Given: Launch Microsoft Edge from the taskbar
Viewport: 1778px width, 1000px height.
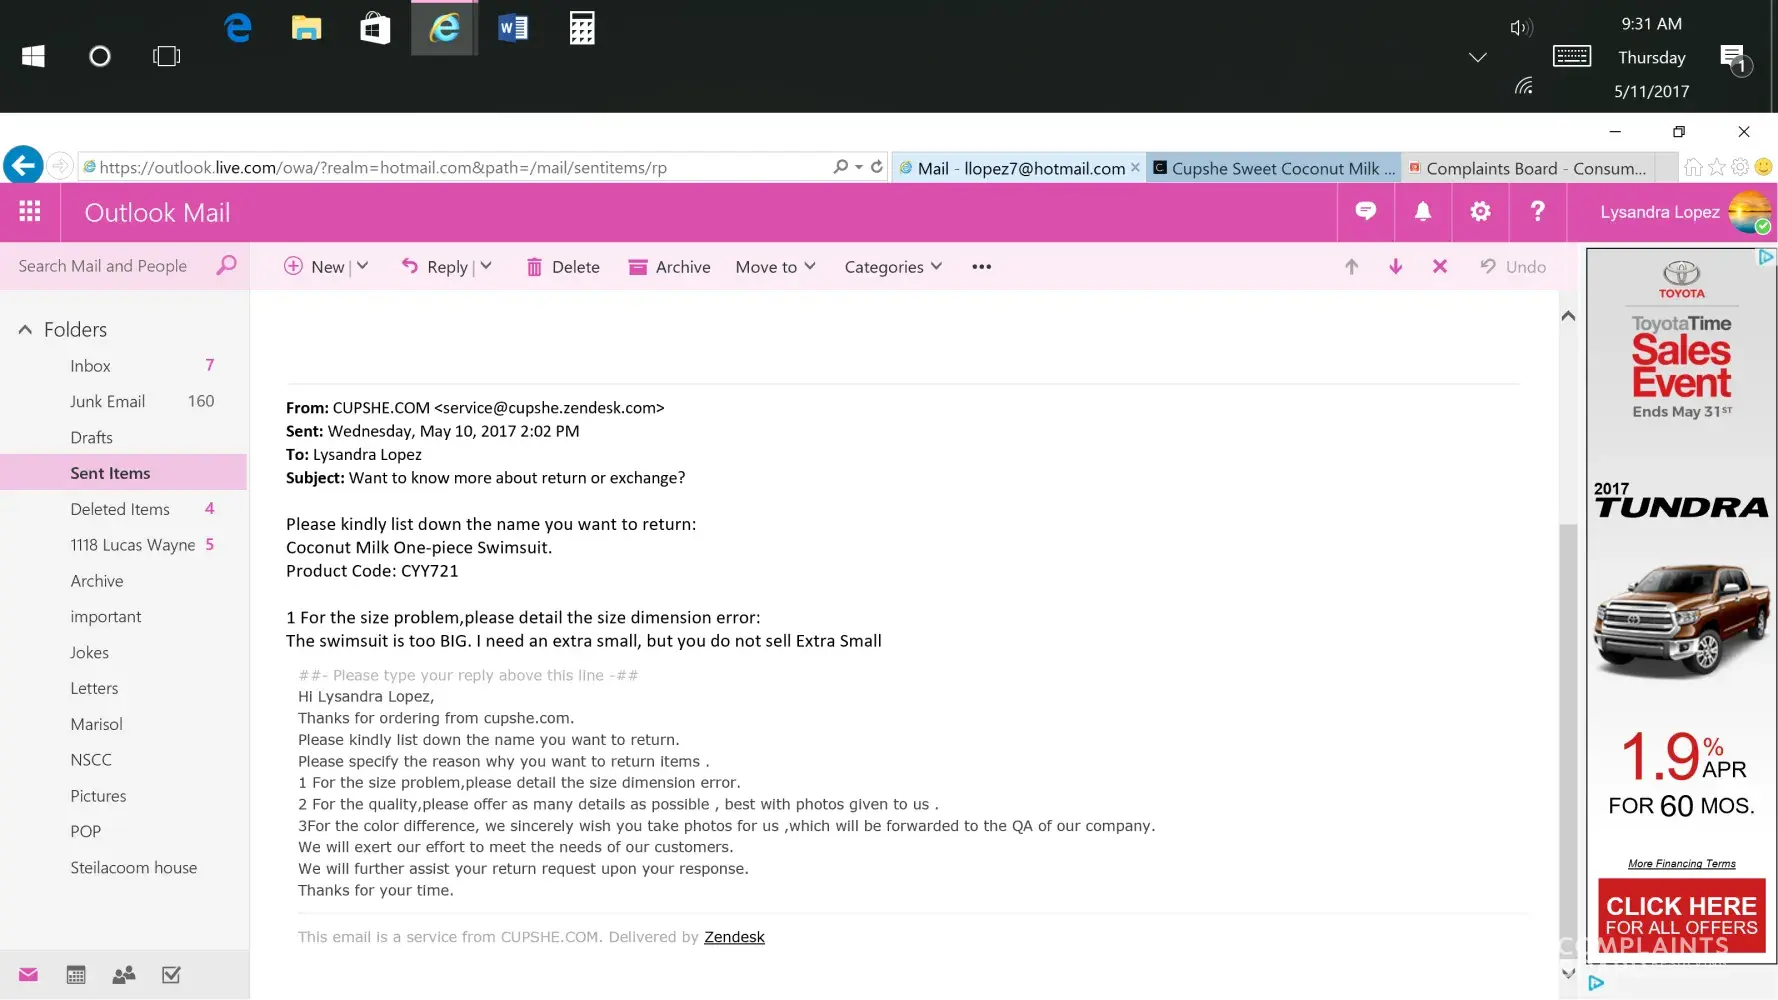Looking at the screenshot, I should [238, 28].
